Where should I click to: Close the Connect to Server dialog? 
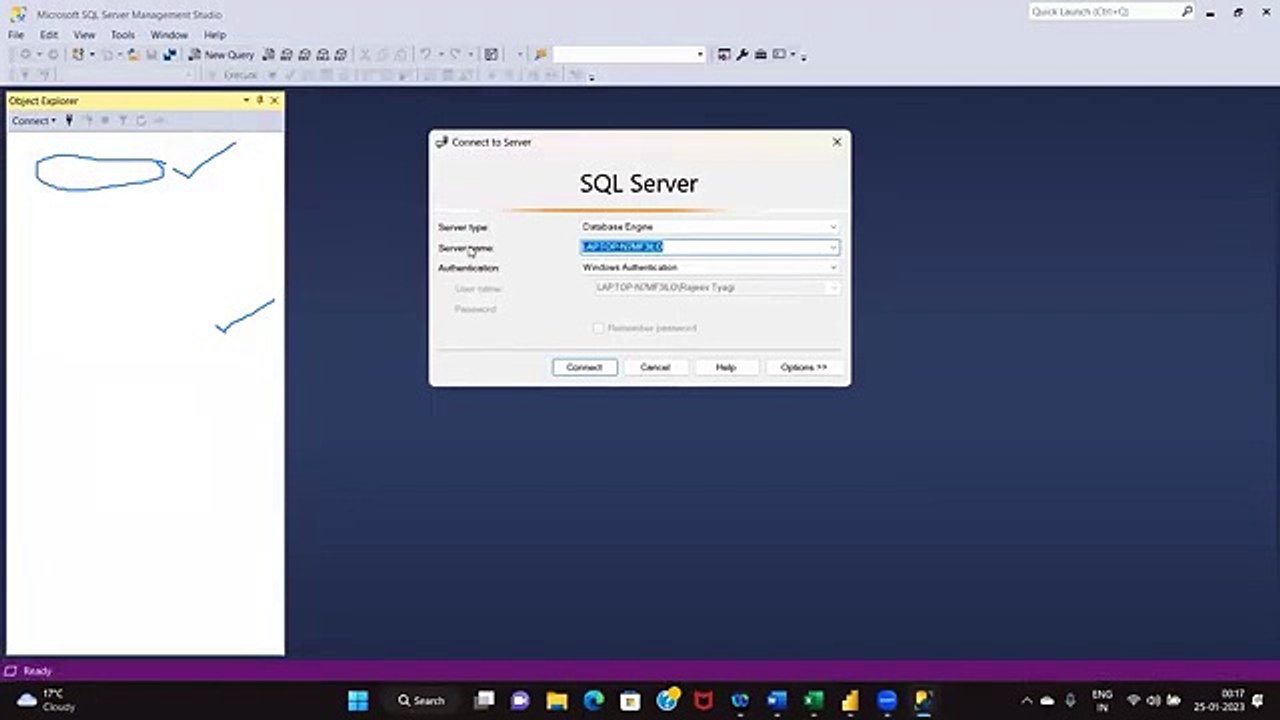pyautogui.click(x=837, y=142)
